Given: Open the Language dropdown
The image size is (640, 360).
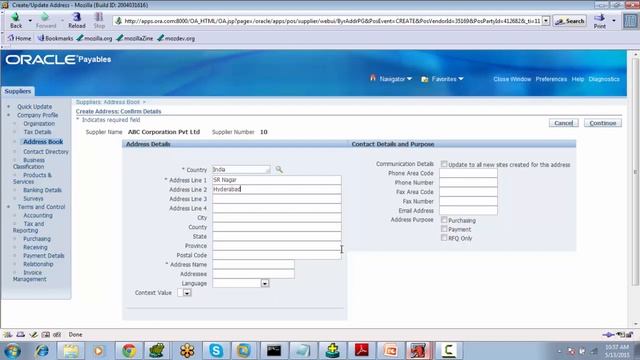Looking at the screenshot, I should click(240, 283).
